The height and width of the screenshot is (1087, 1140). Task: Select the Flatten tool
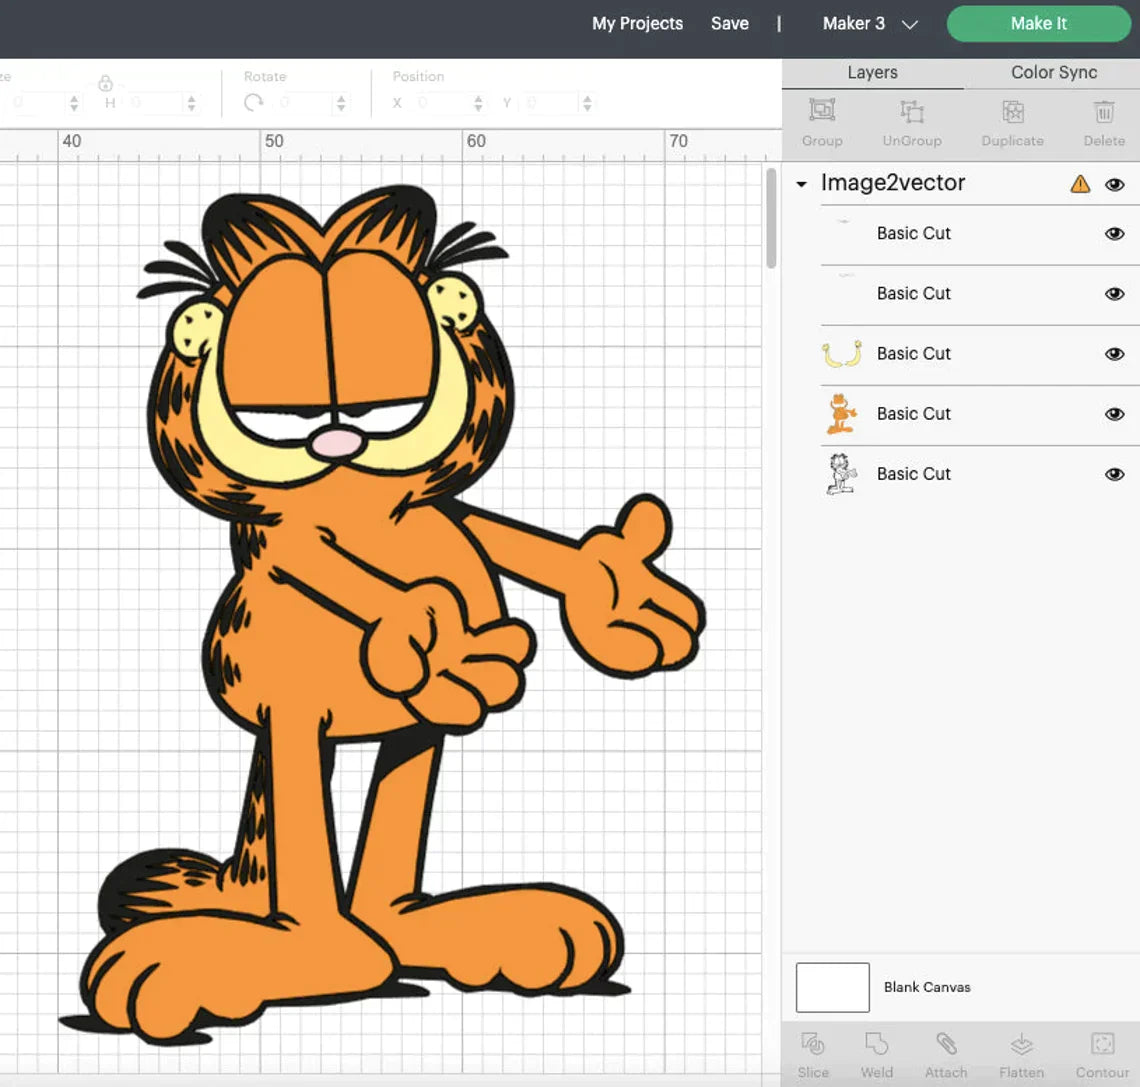point(1021,1045)
